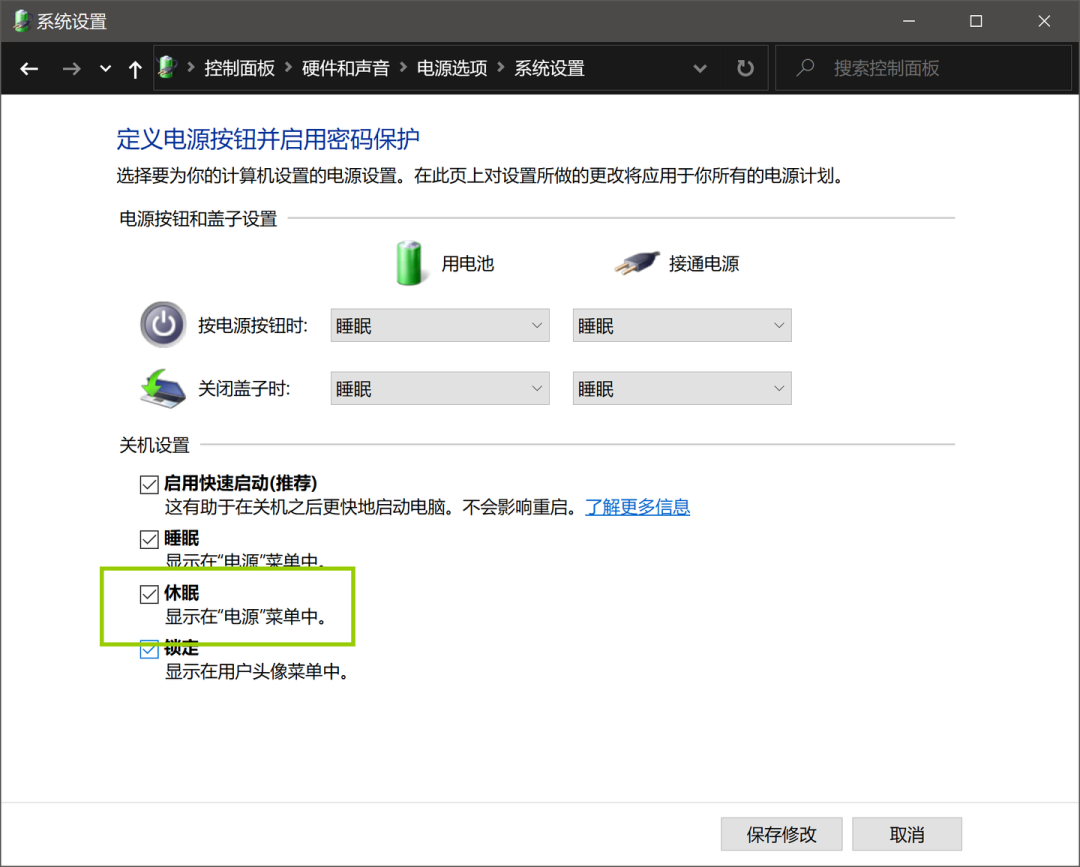This screenshot has height=867, width=1080.
Task: Click the 保存修改 button
Action: (x=781, y=835)
